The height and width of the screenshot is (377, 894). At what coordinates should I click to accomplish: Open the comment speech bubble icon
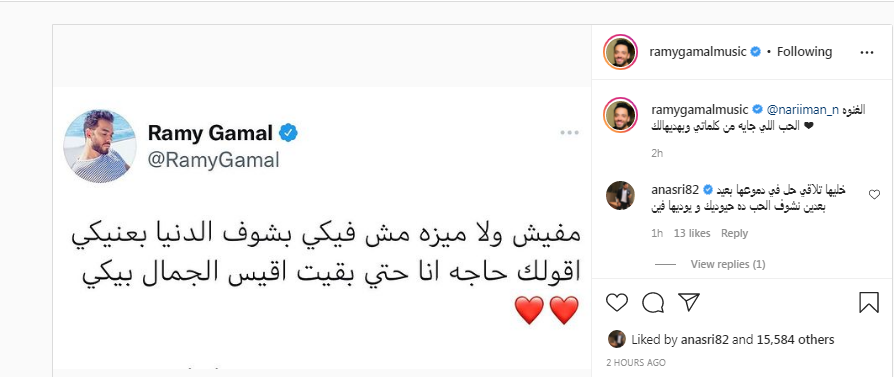click(x=653, y=303)
